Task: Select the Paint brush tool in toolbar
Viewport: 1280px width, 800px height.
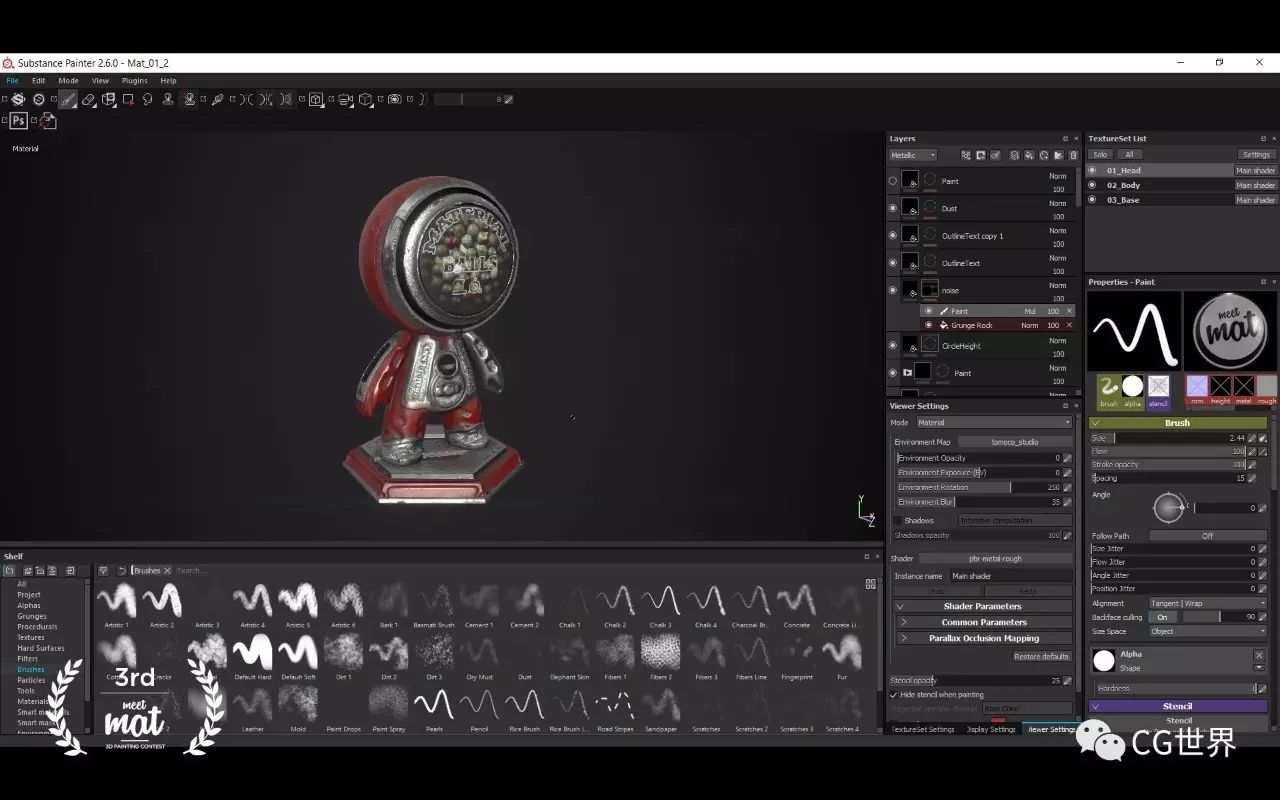Action: [x=67, y=99]
